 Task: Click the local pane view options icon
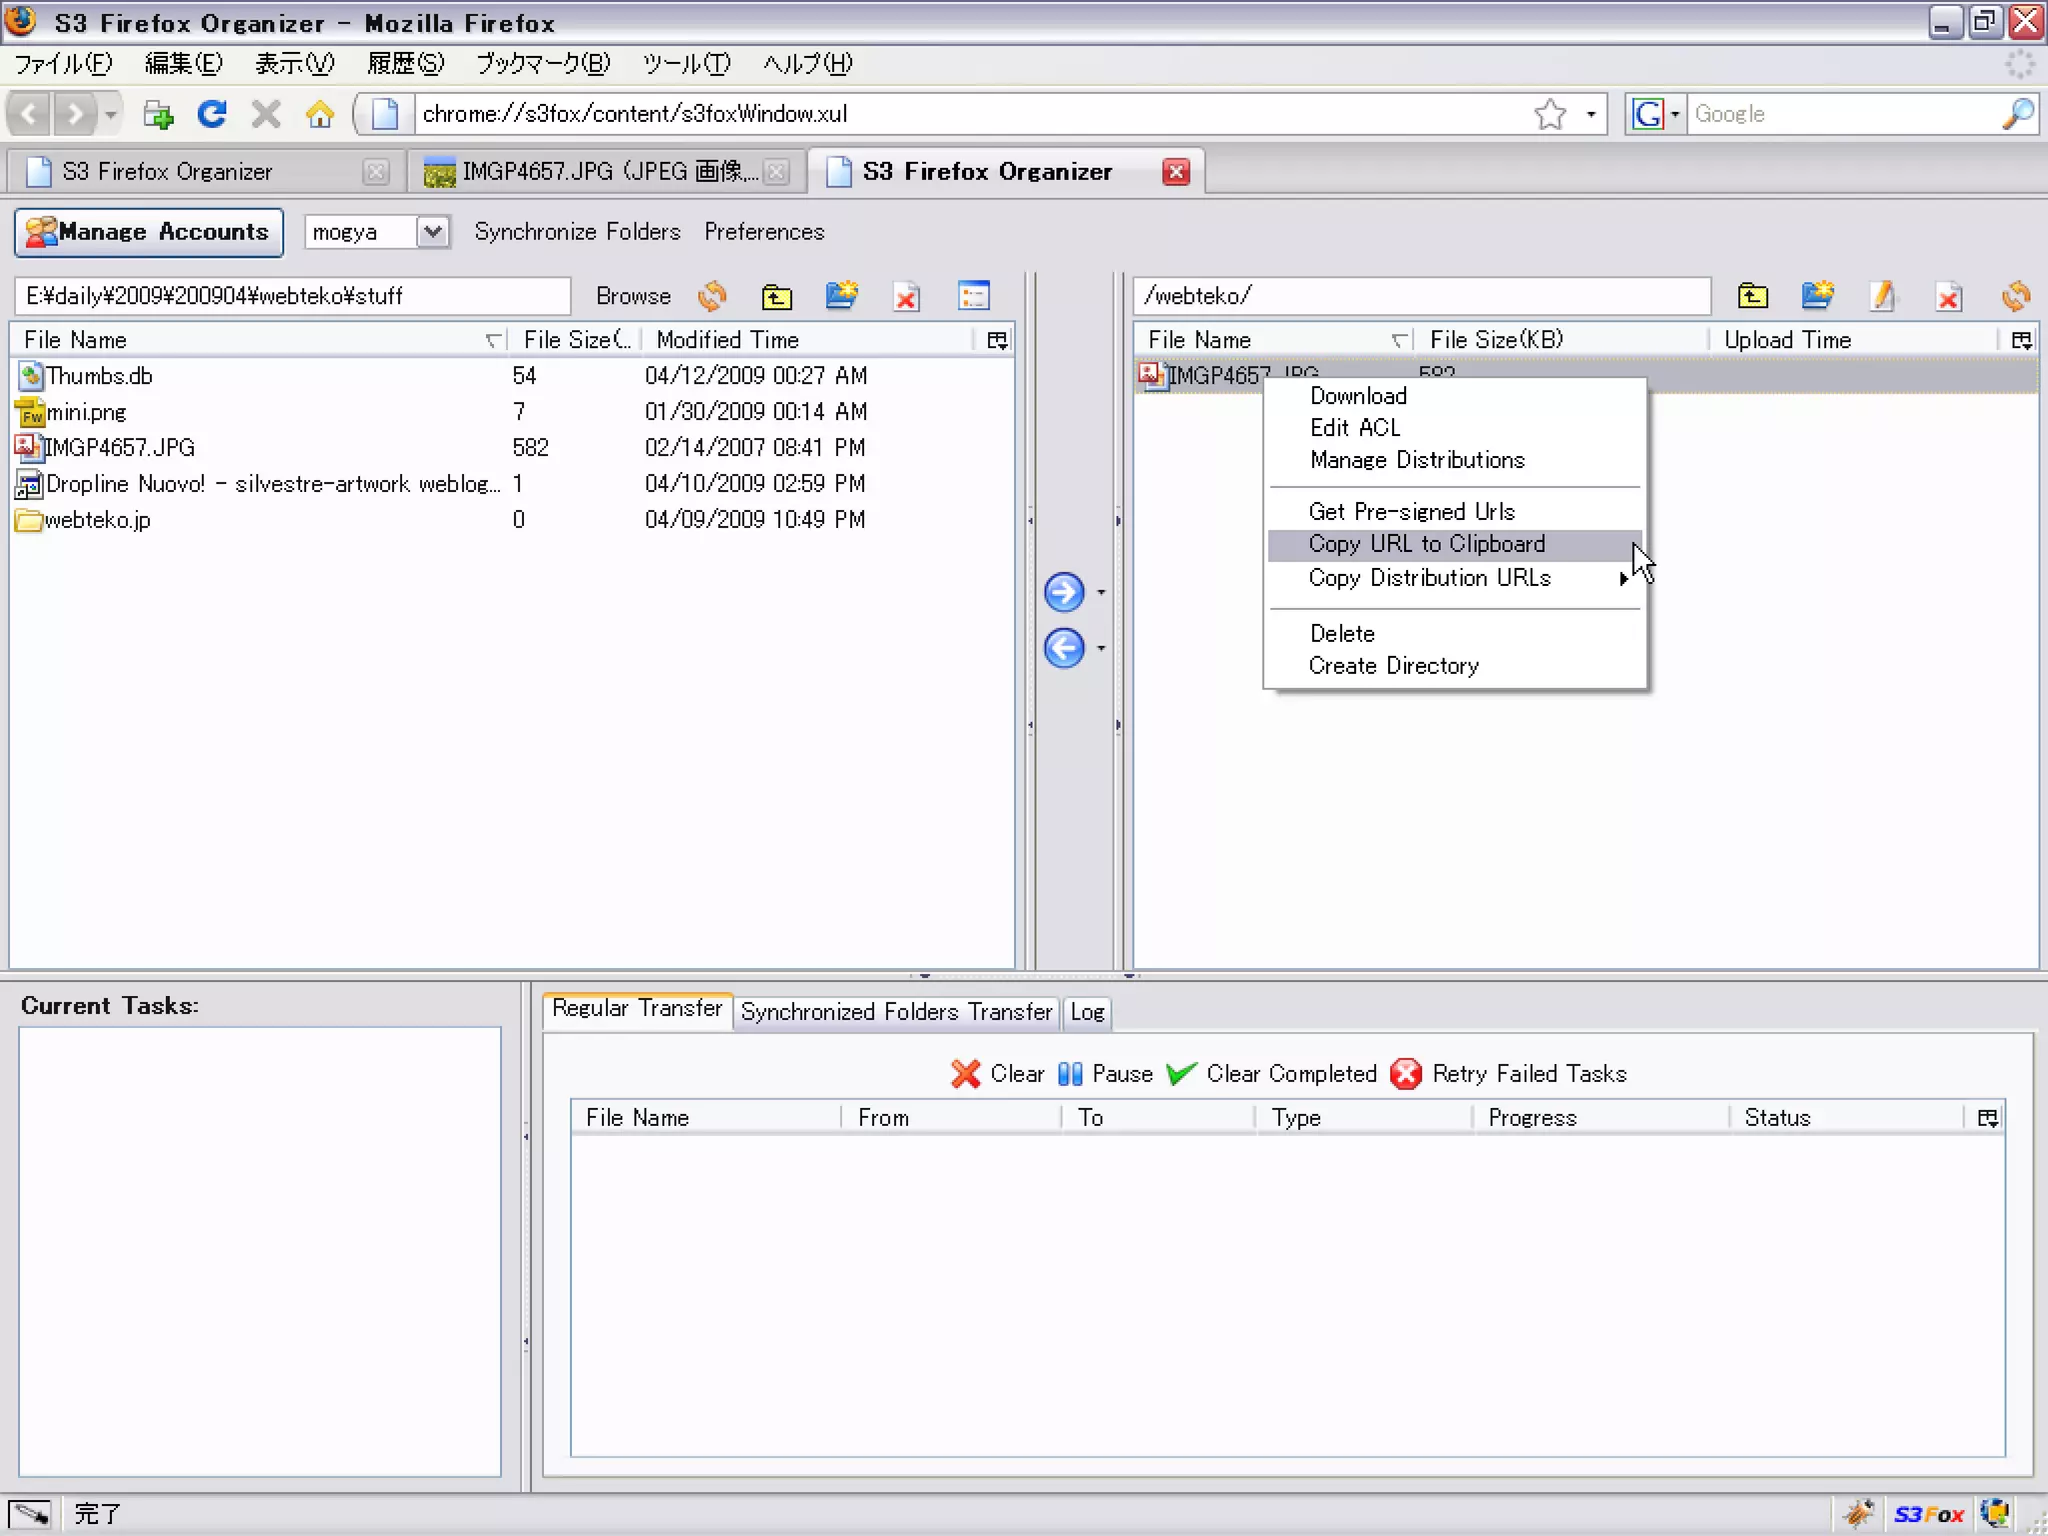point(973,296)
